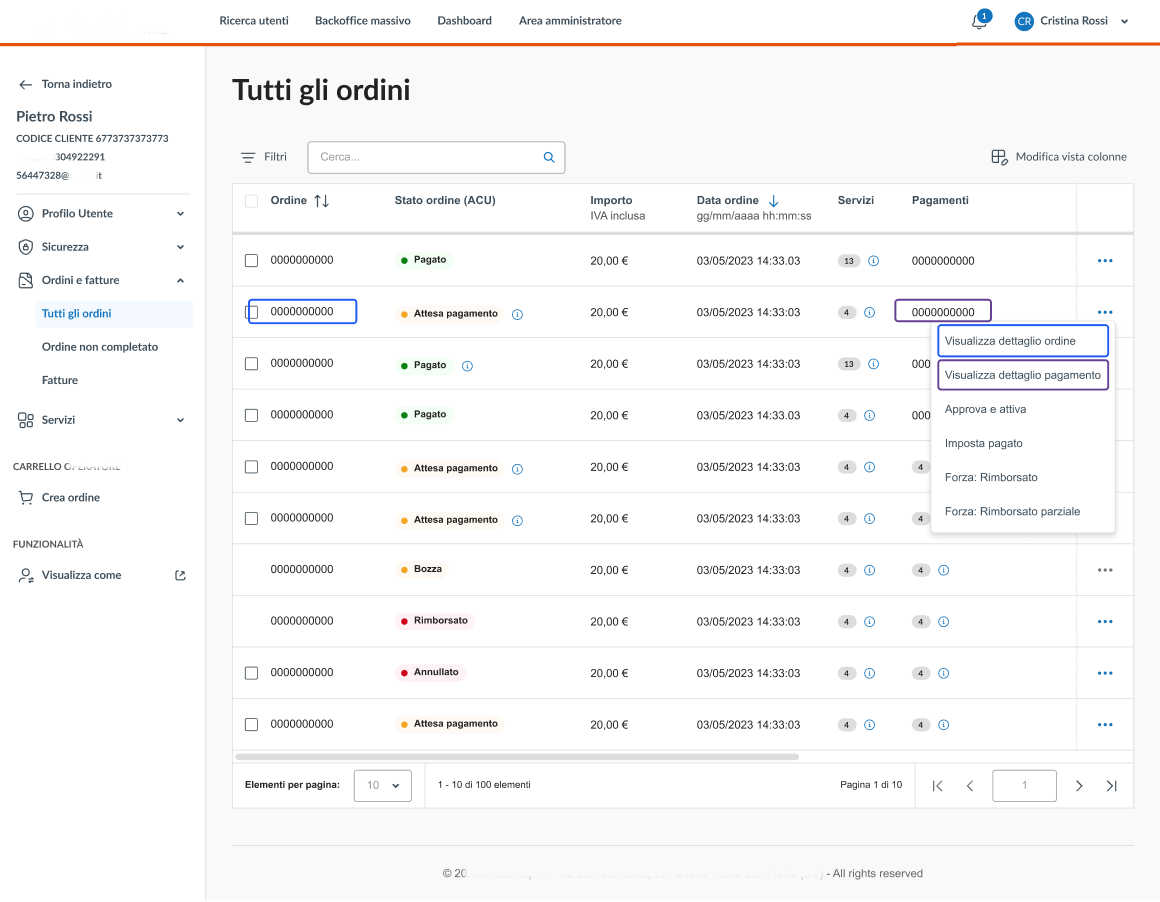Viewport: 1160px width, 902px height.
Task: Open three-dot menu on Bozza row
Action: [x=1104, y=570]
